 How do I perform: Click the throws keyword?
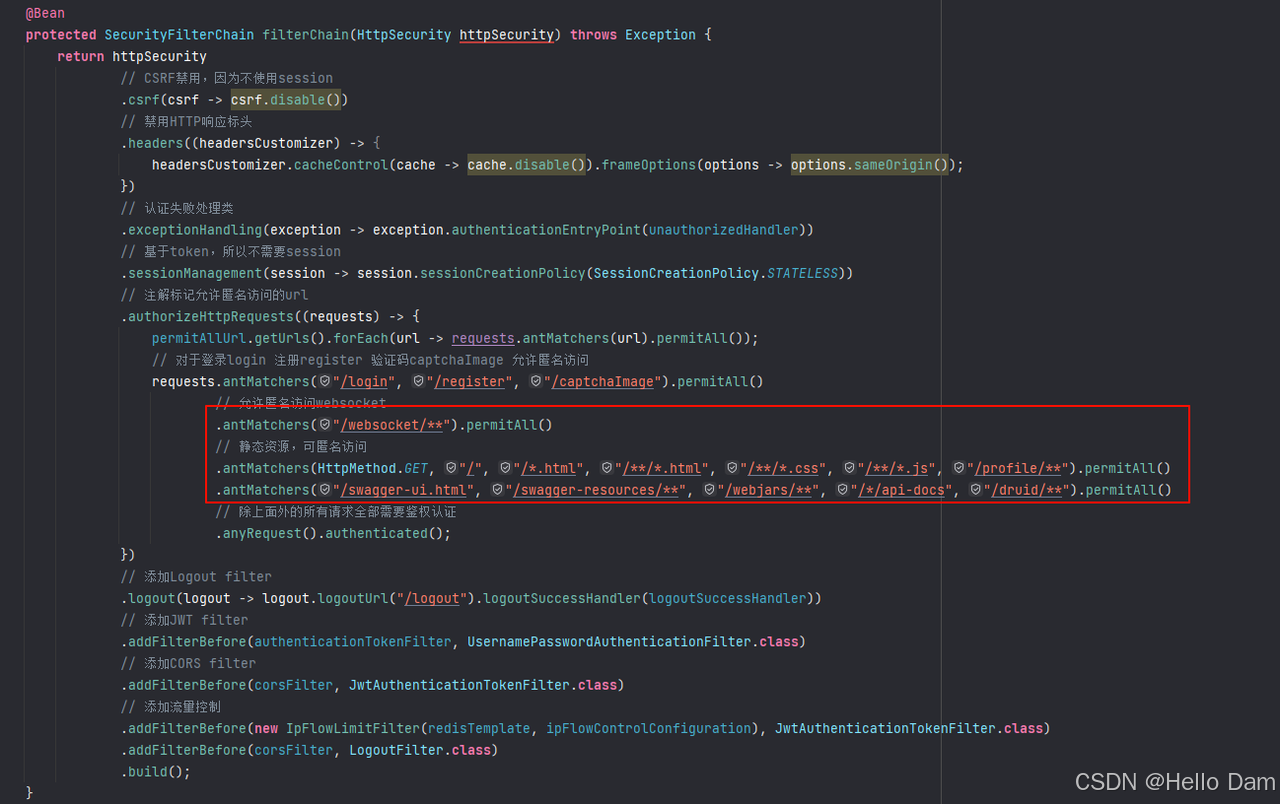[594, 35]
